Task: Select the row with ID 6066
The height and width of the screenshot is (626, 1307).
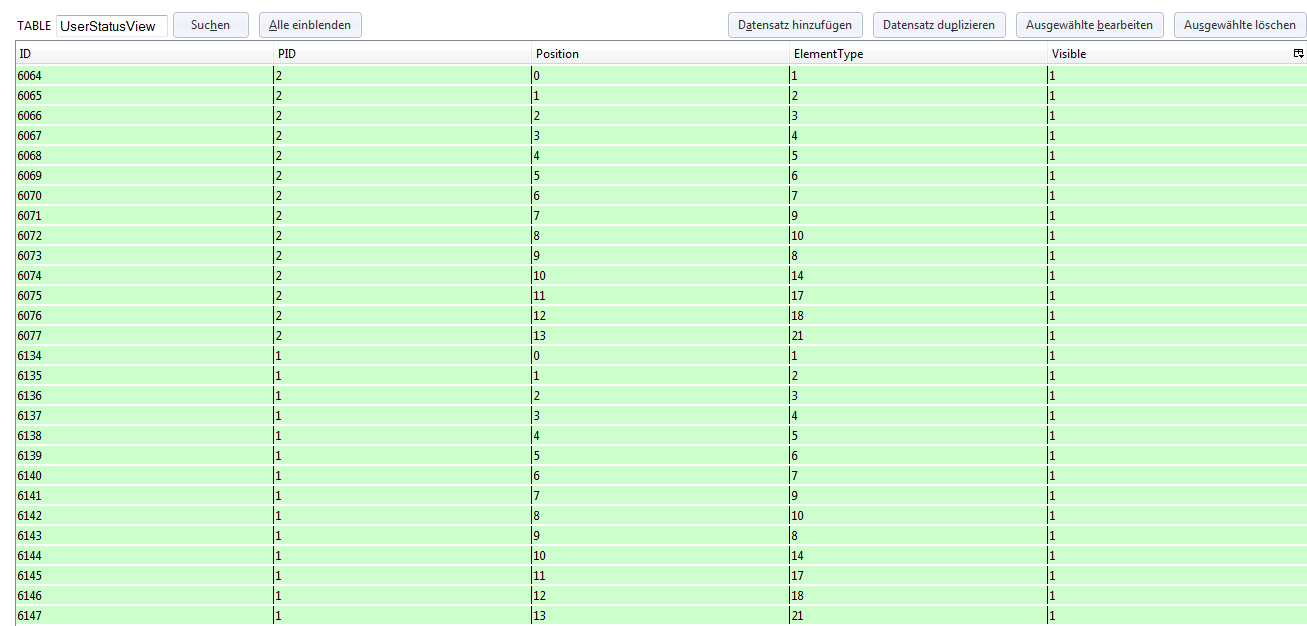Action: coord(661,116)
